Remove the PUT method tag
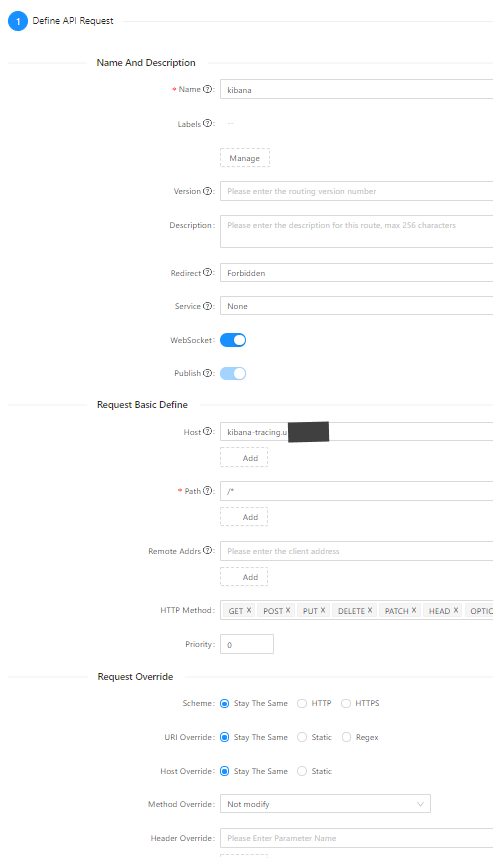493x858 pixels. (x=323, y=610)
